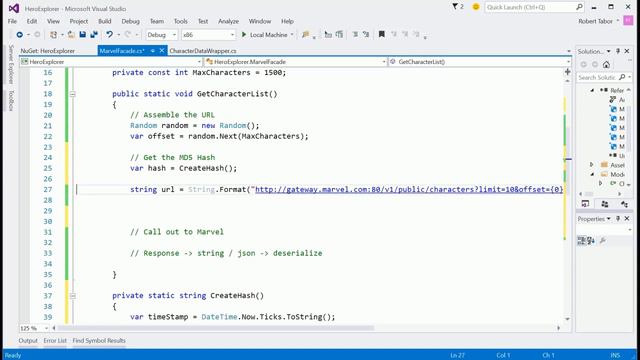Switch to Team Explorer bottom tab icon

click(604, 204)
